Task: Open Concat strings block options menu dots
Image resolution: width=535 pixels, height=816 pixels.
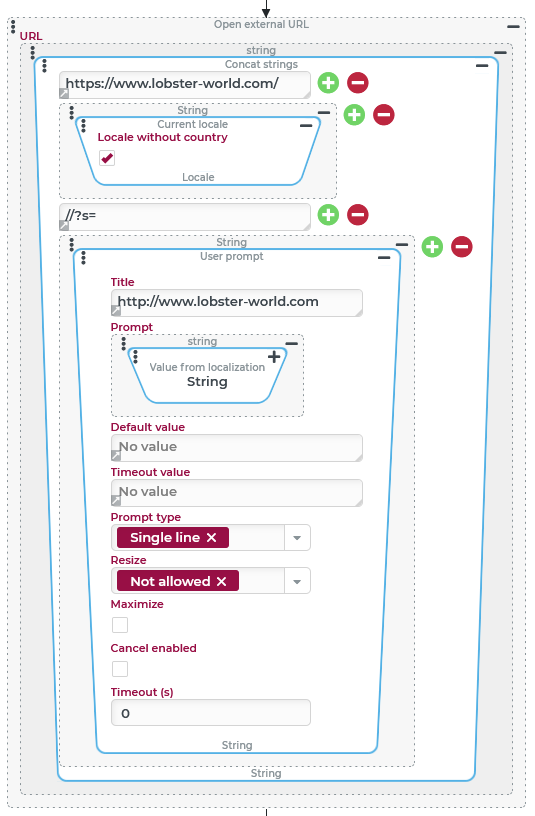Action: [x=45, y=66]
